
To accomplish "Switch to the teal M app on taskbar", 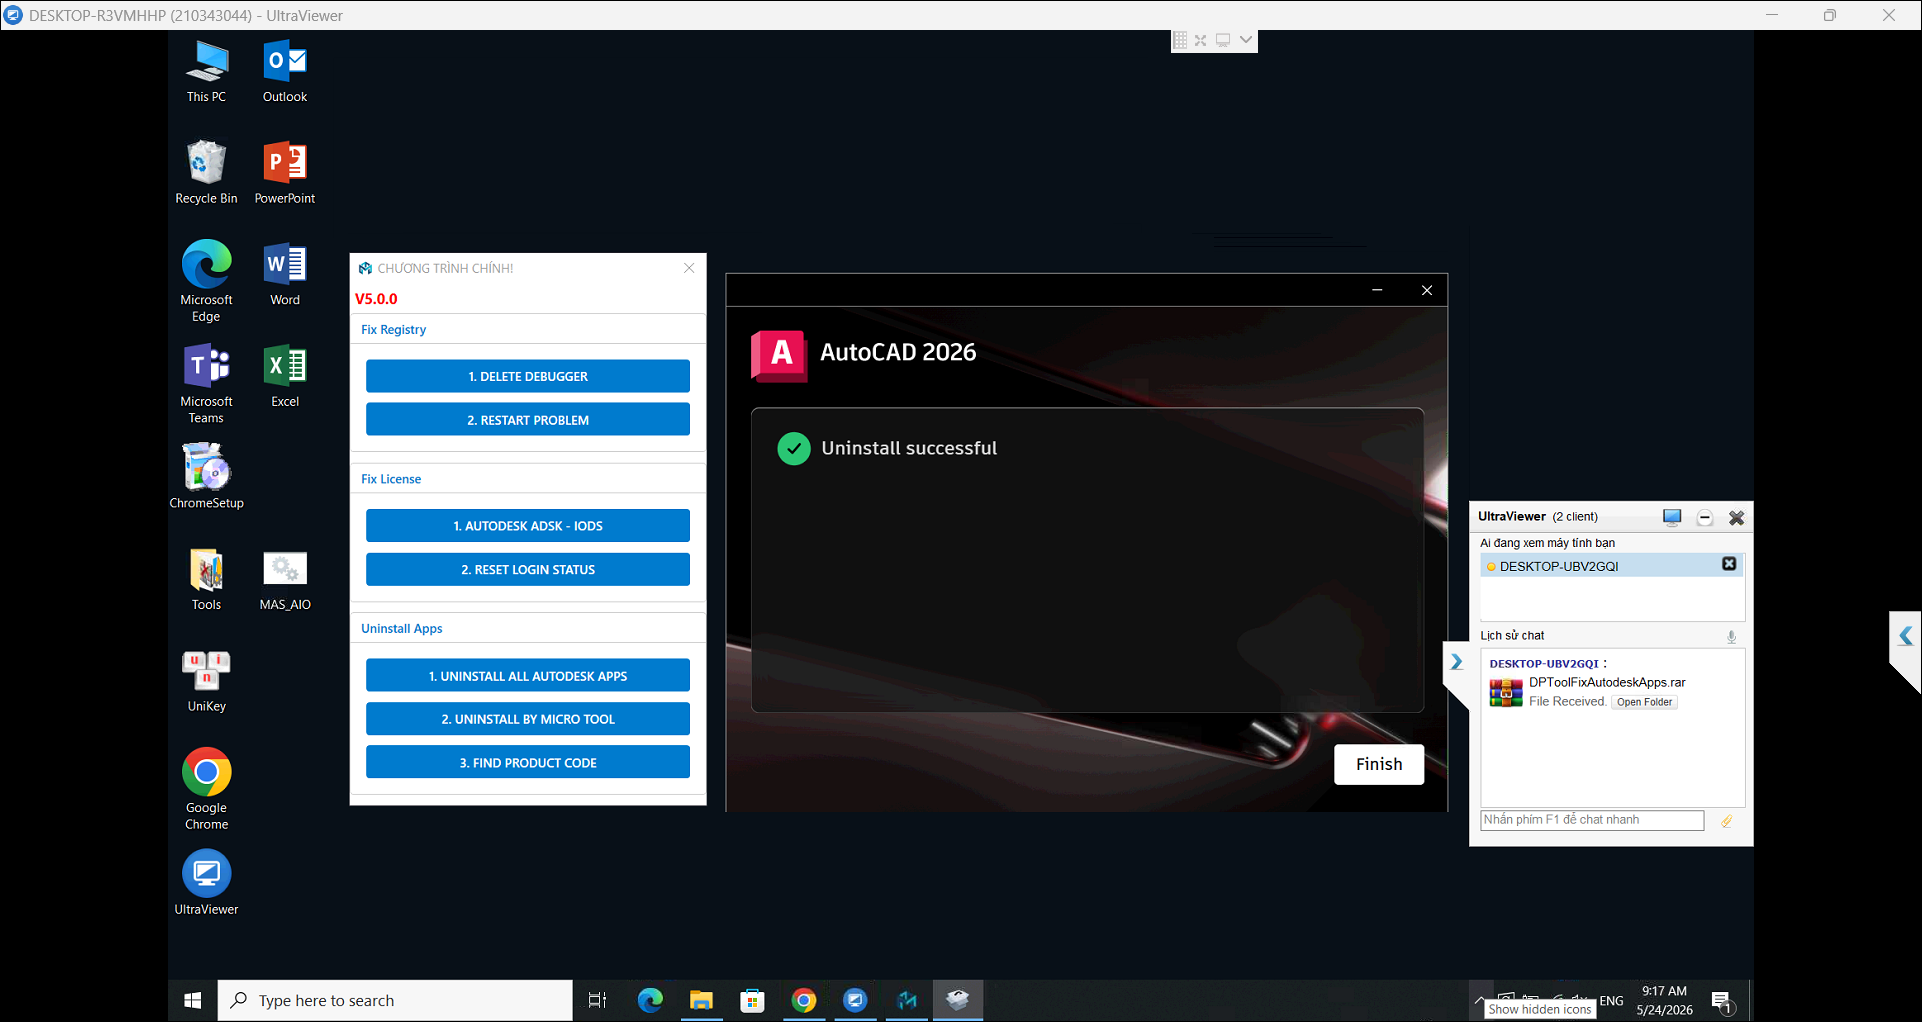I will point(907,1000).
